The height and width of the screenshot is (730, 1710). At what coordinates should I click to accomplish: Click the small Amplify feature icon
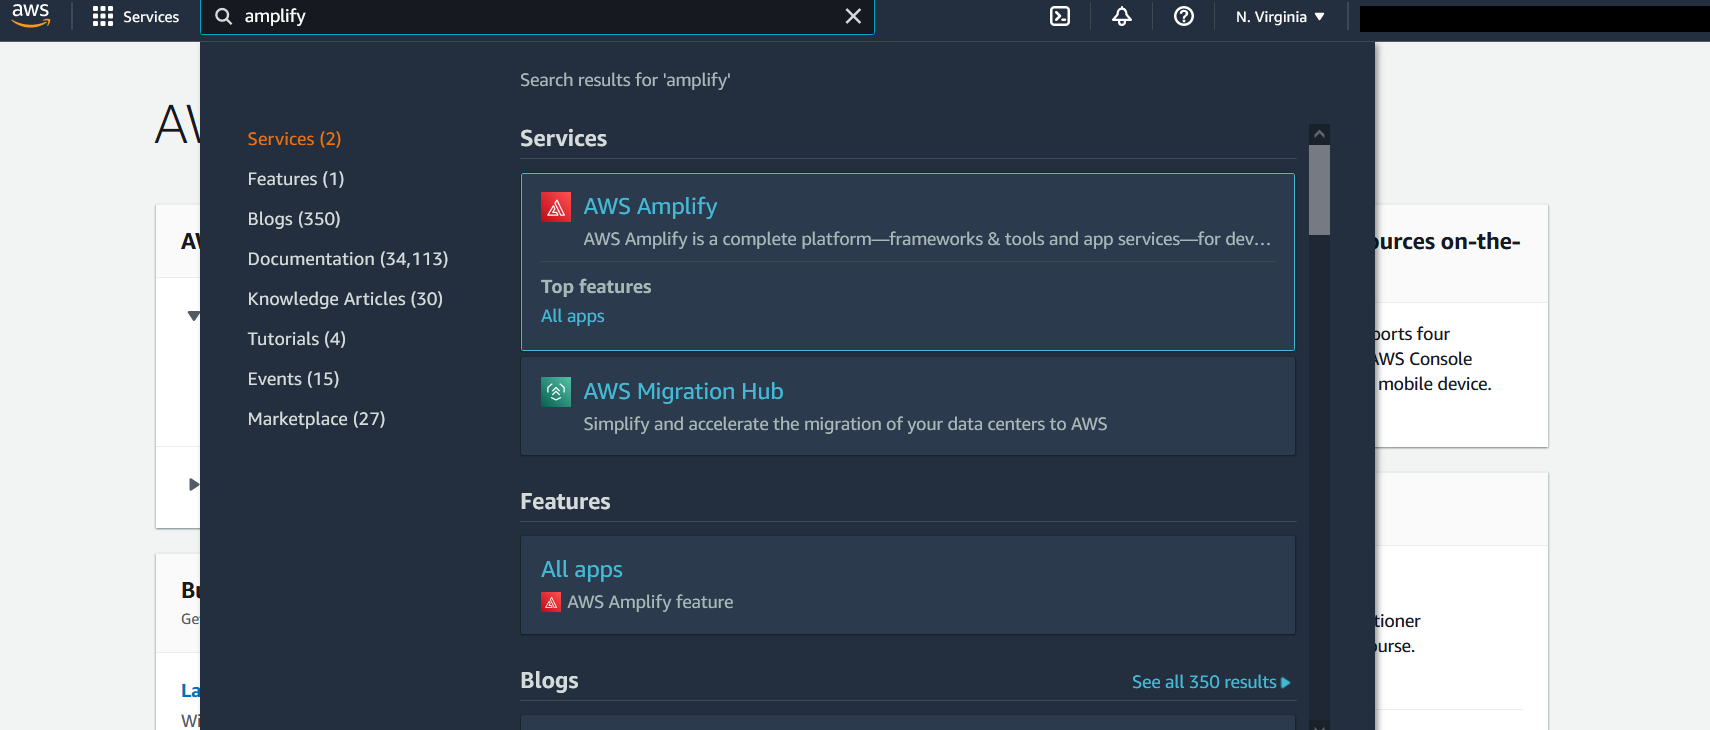click(551, 602)
